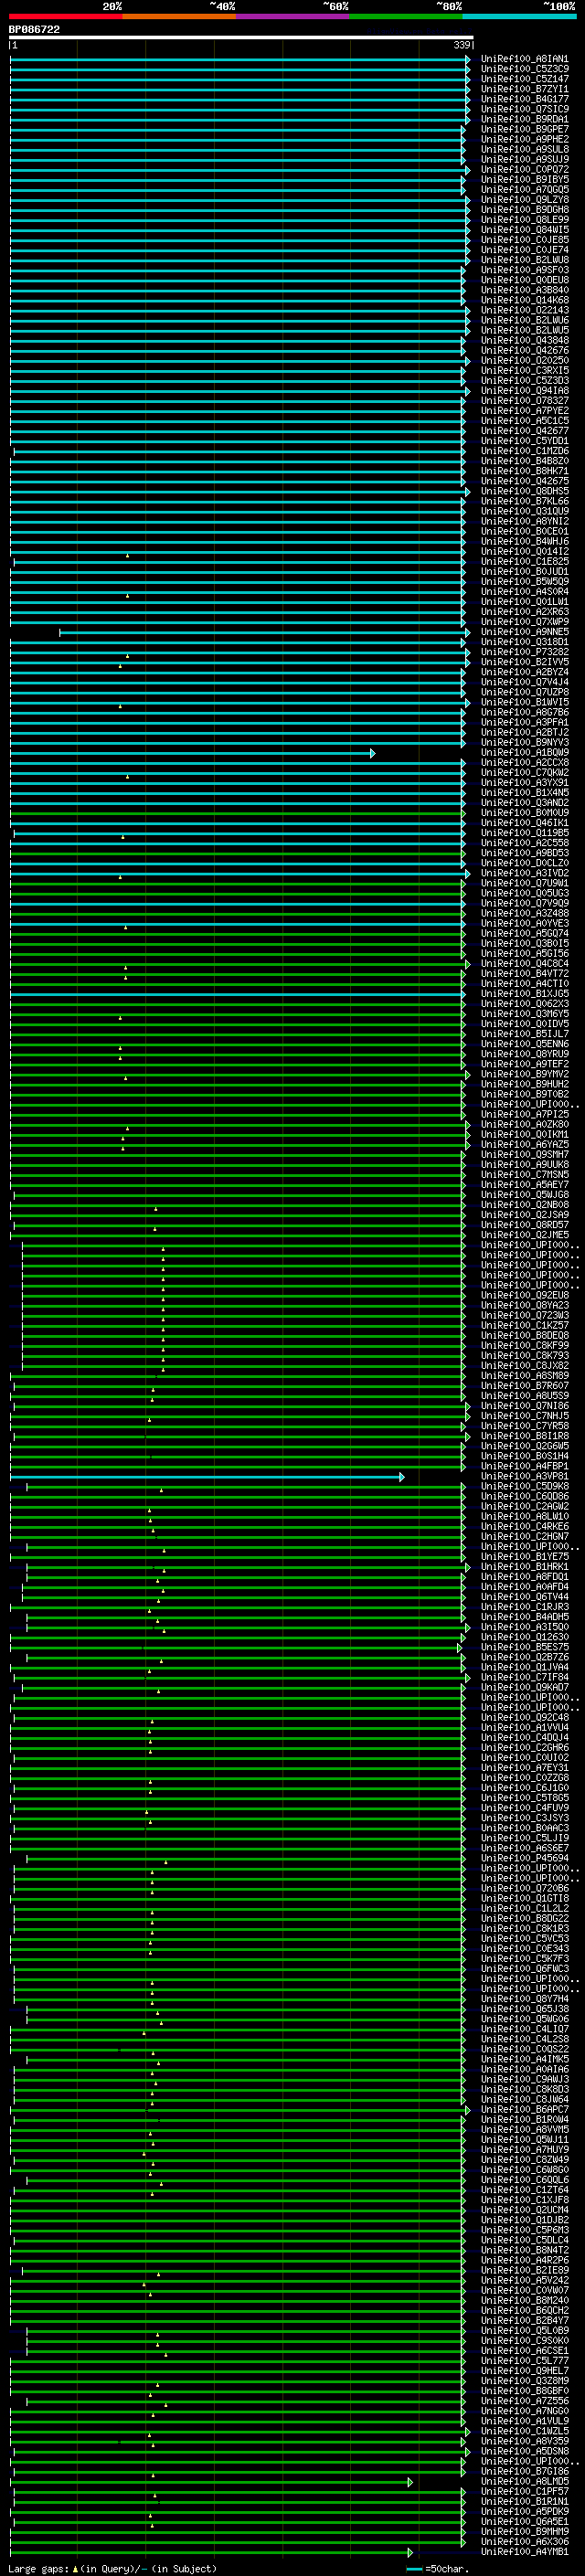Image resolution: width=585 pixels, height=2576 pixels.
Task: Select hit label UniRef100_B4WHJ6
Action: click(524, 541)
